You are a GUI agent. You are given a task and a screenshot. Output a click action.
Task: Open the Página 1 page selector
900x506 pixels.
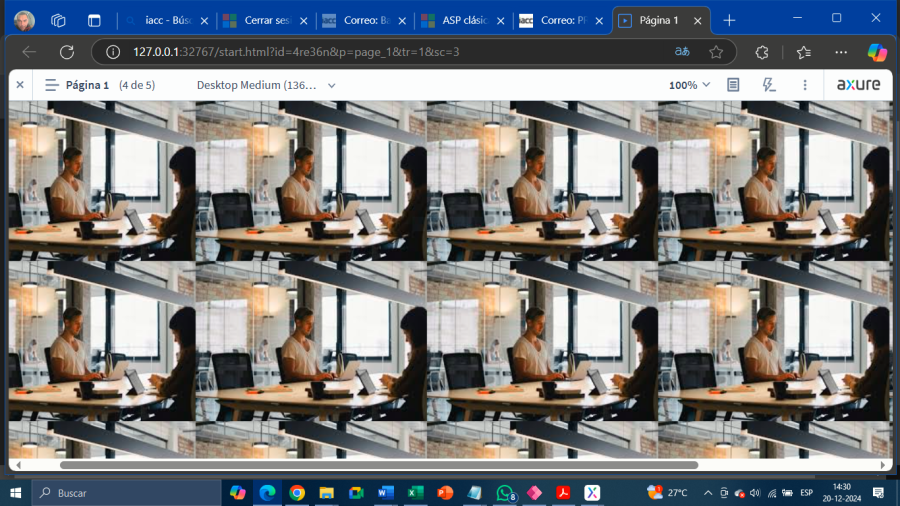click(88, 85)
